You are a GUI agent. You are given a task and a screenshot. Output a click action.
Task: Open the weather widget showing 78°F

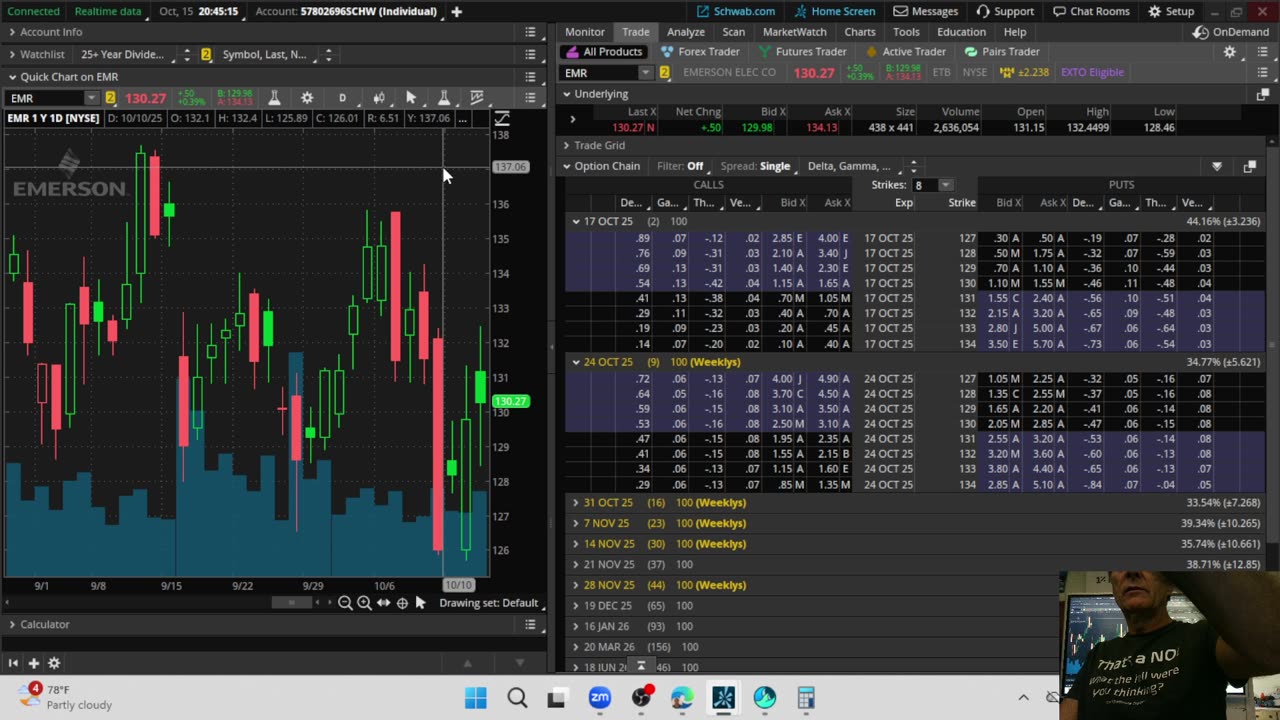[65, 697]
